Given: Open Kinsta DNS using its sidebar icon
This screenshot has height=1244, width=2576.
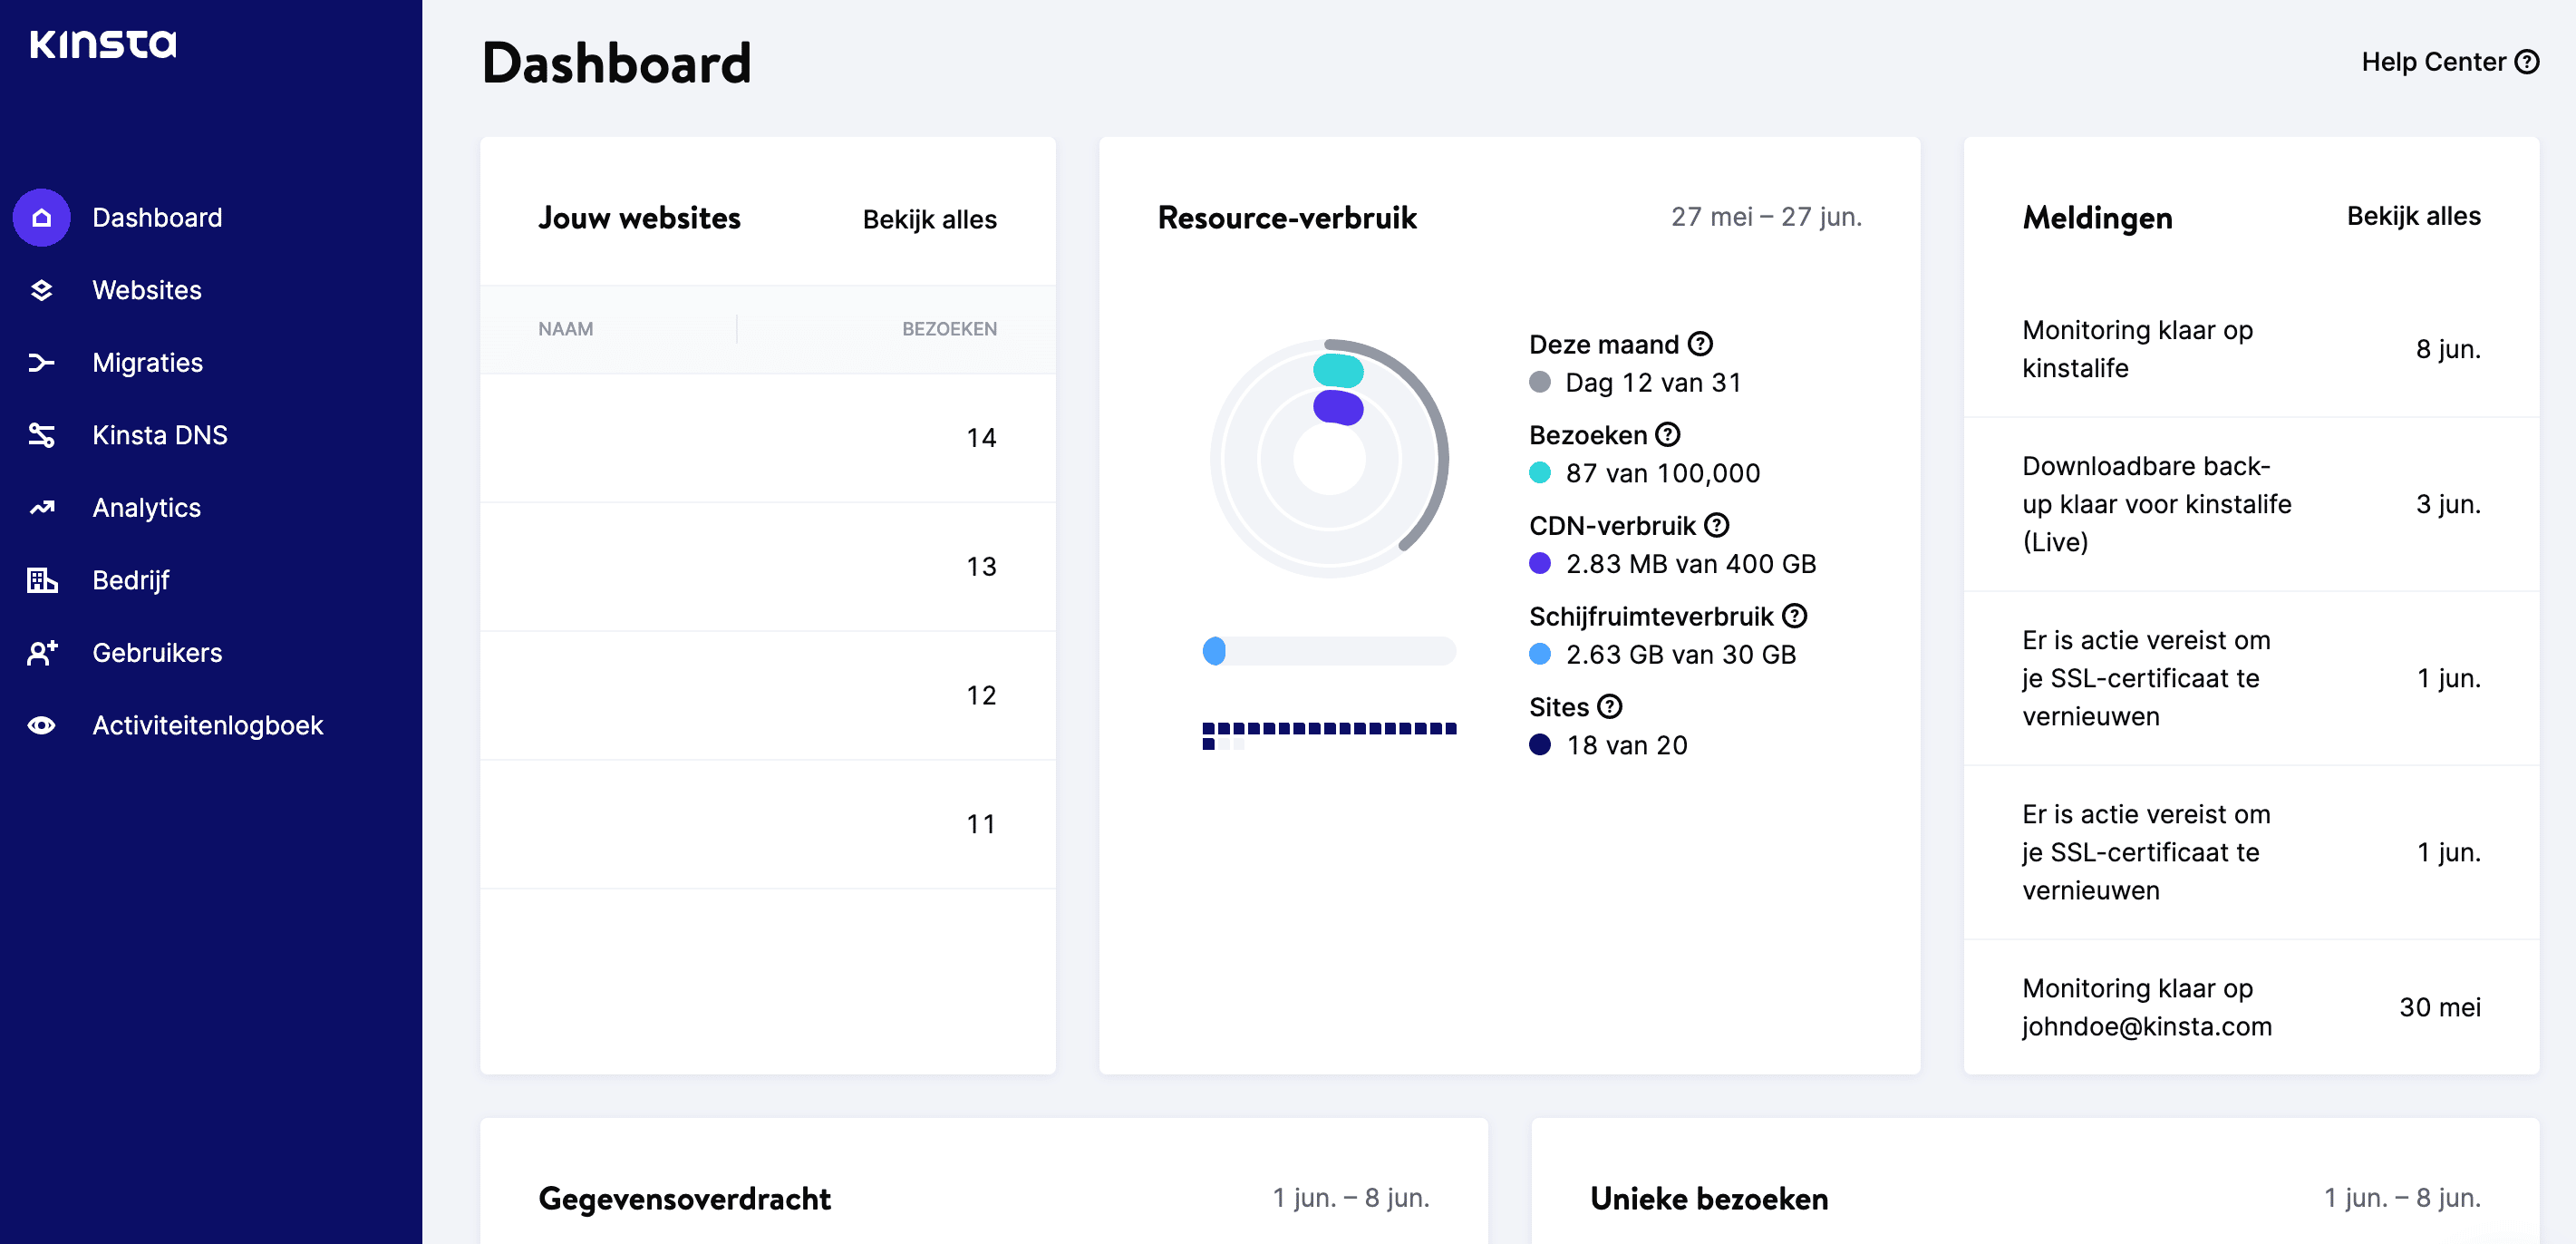Looking at the screenshot, I should pyautogui.click(x=40, y=435).
